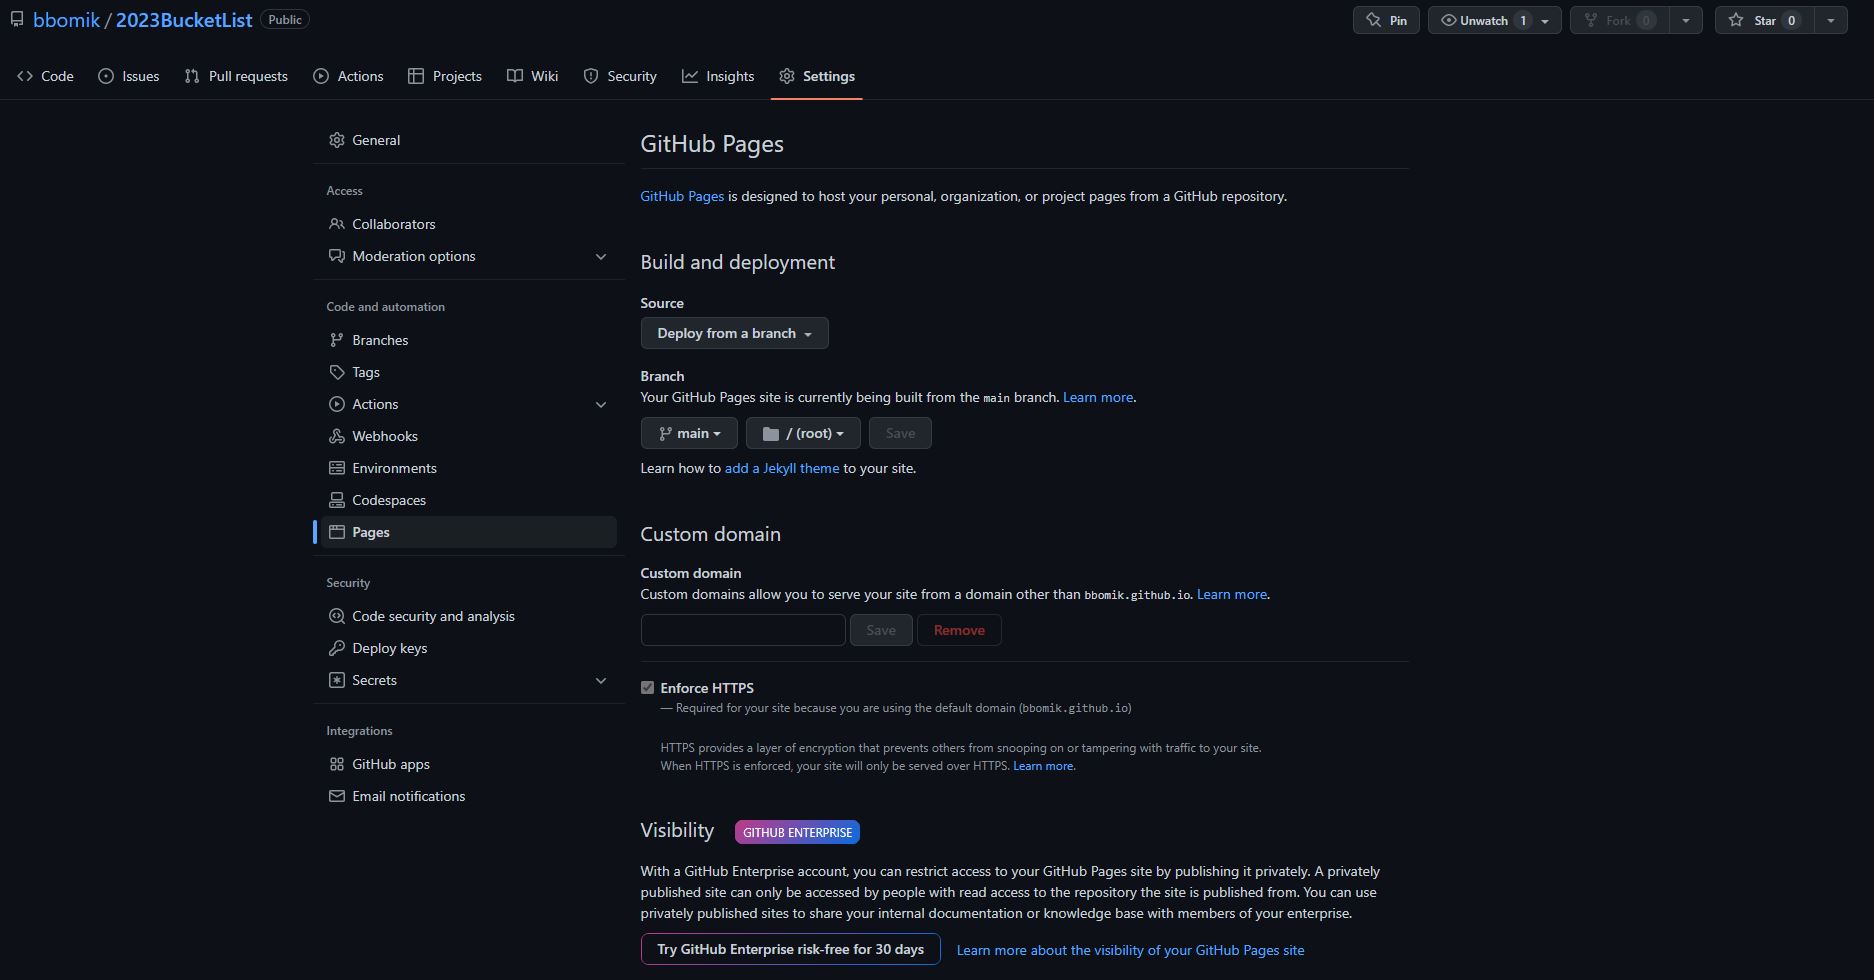This screenshot has height=980, width=1874.
Task: Click the Codespaces icon
Action: 337,500
